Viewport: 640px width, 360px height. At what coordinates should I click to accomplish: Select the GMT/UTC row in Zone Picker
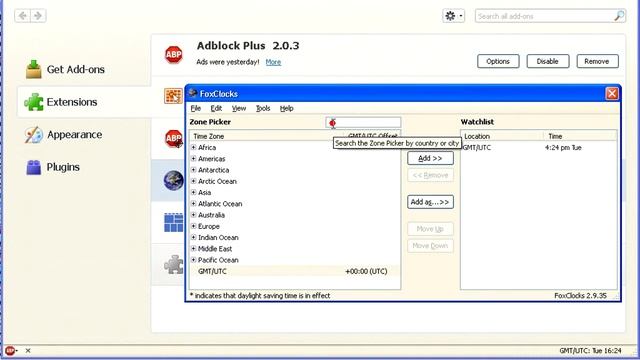295,271
